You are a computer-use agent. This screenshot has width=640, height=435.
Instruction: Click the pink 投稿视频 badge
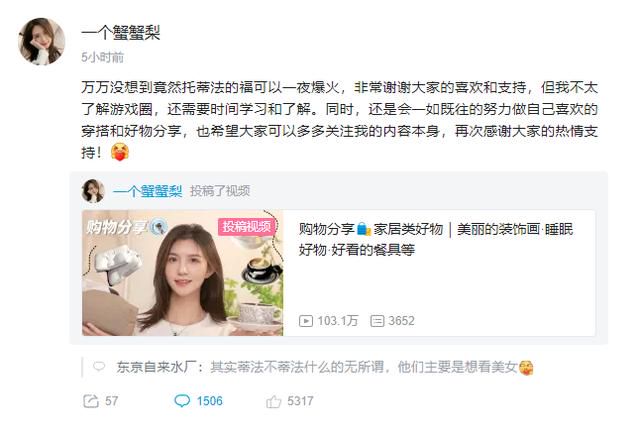247,226
